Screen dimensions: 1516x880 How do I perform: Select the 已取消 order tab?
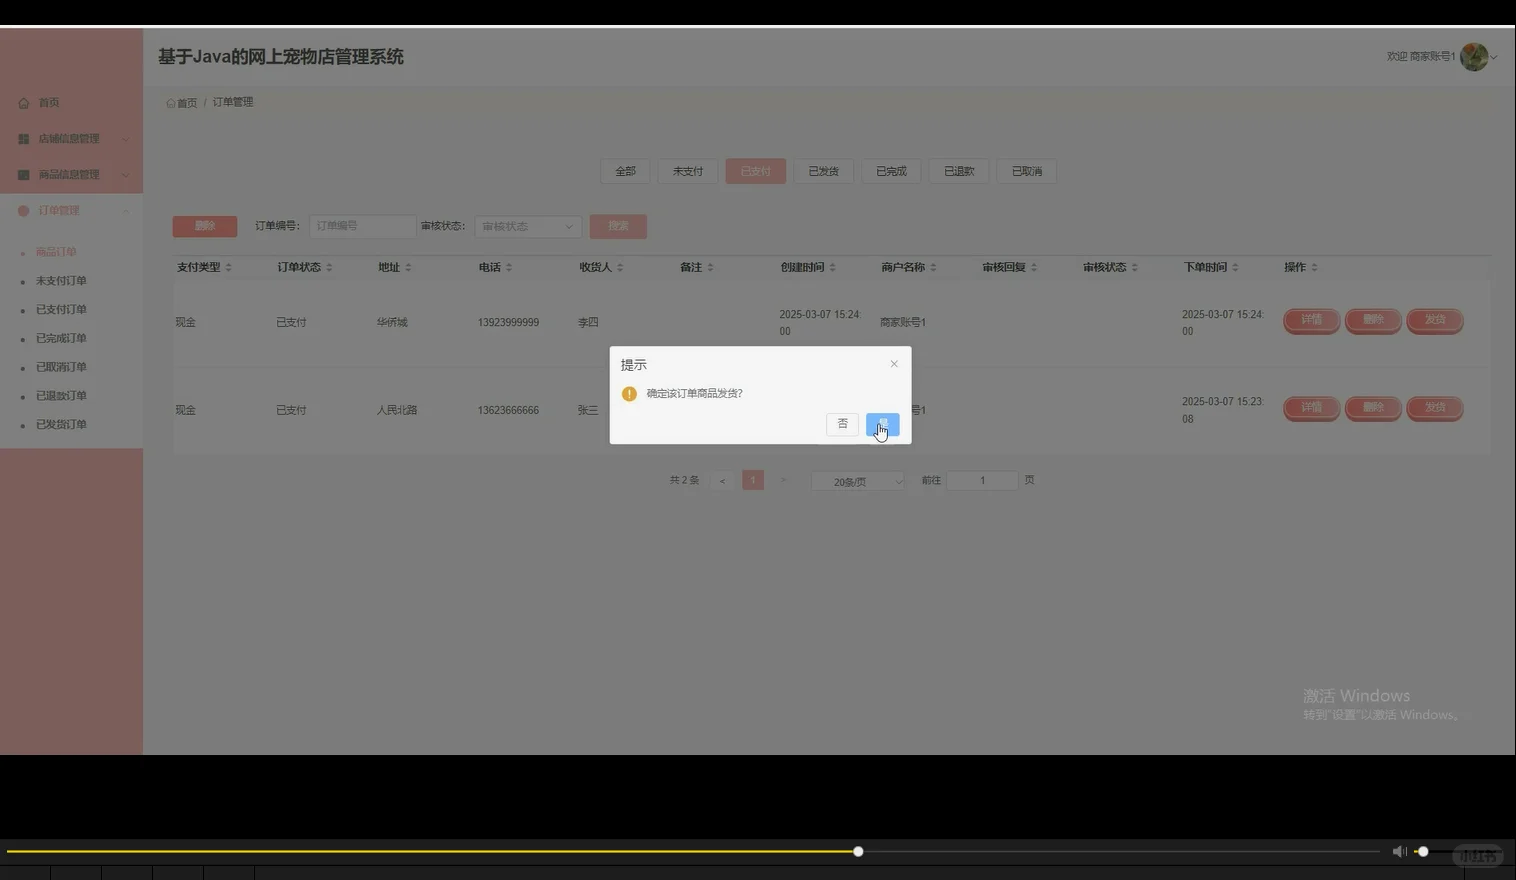tap(1027, 172)
